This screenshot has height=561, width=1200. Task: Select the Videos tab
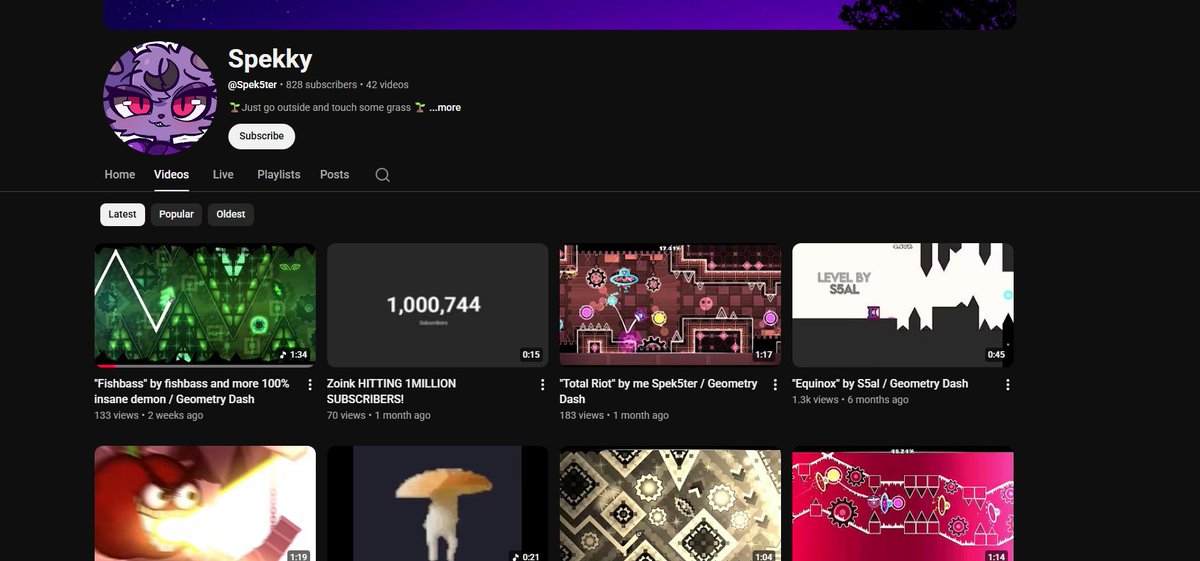pos(171,175)
